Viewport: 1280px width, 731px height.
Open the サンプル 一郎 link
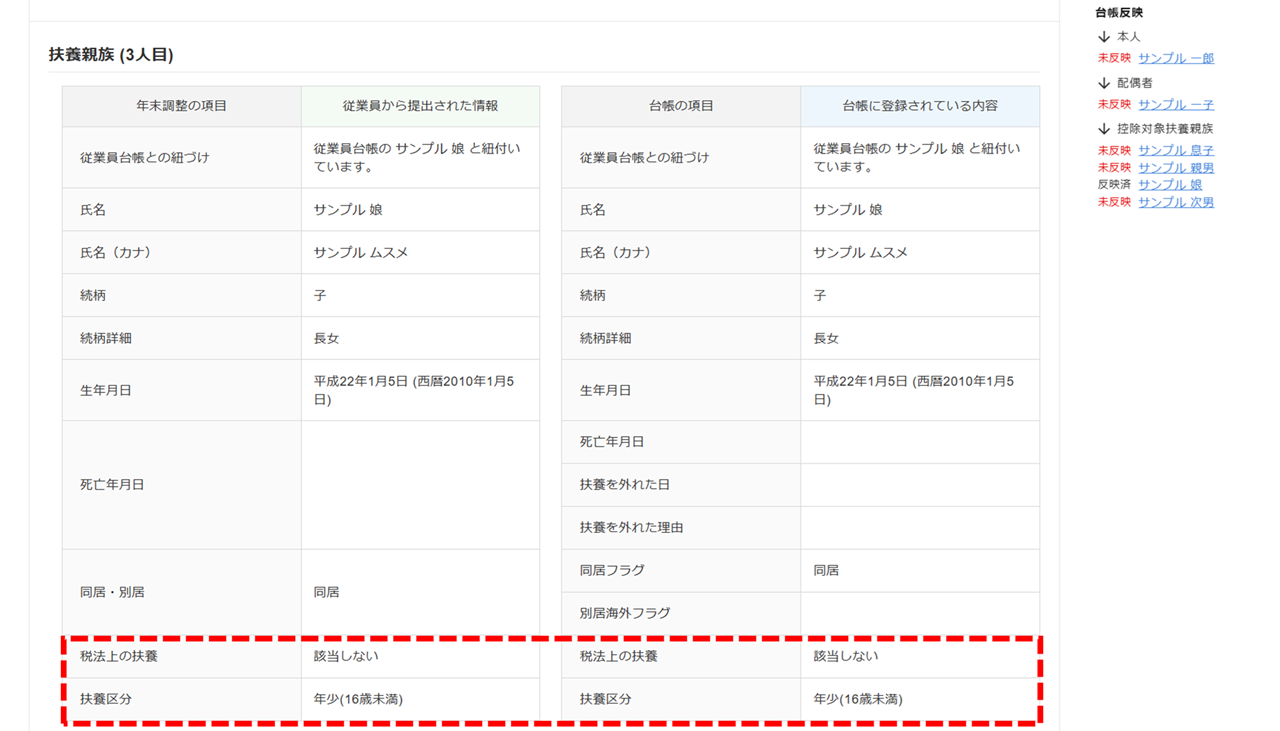click(x=1175, y=59)
